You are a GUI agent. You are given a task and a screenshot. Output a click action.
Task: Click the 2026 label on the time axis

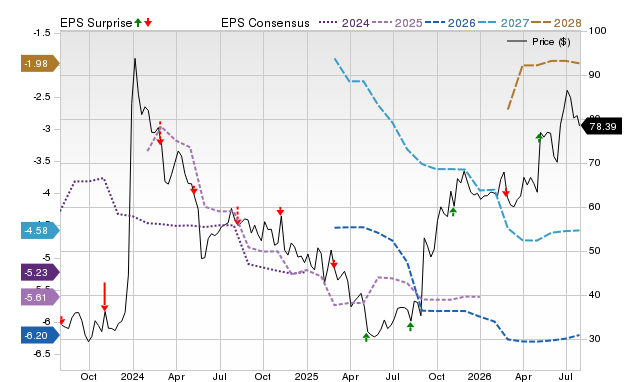[x=479, y=376]
